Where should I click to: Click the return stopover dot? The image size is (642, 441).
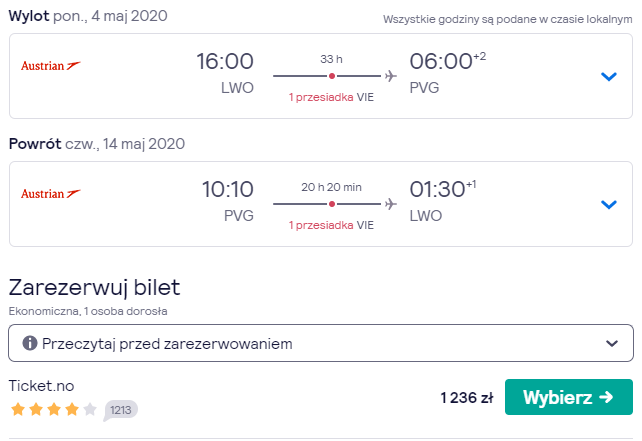[332, 204]
